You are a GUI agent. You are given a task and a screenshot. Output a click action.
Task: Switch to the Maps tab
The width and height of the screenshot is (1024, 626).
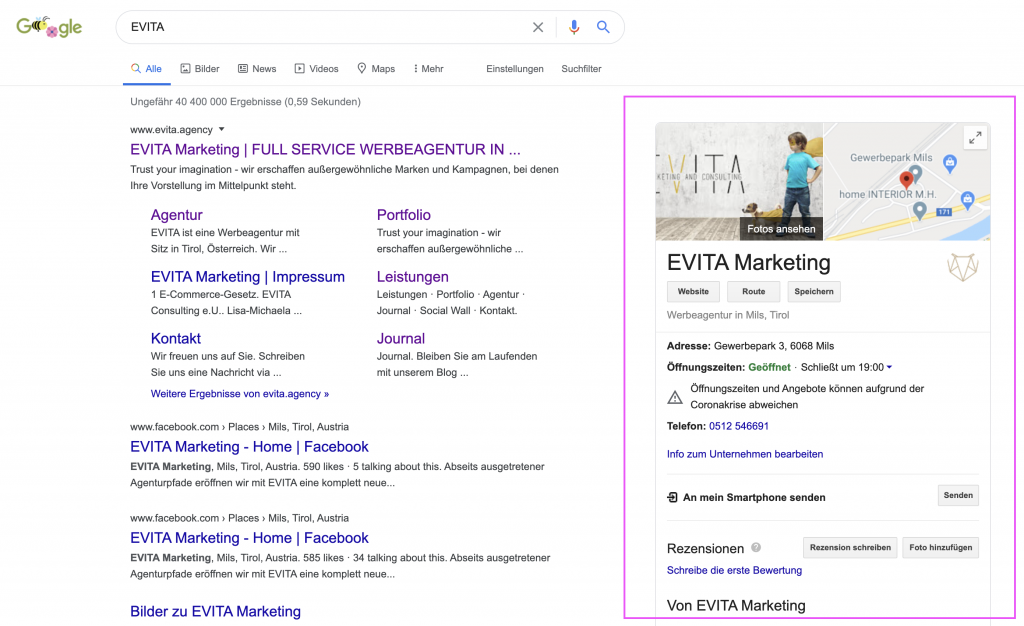[x=376, y=69]
